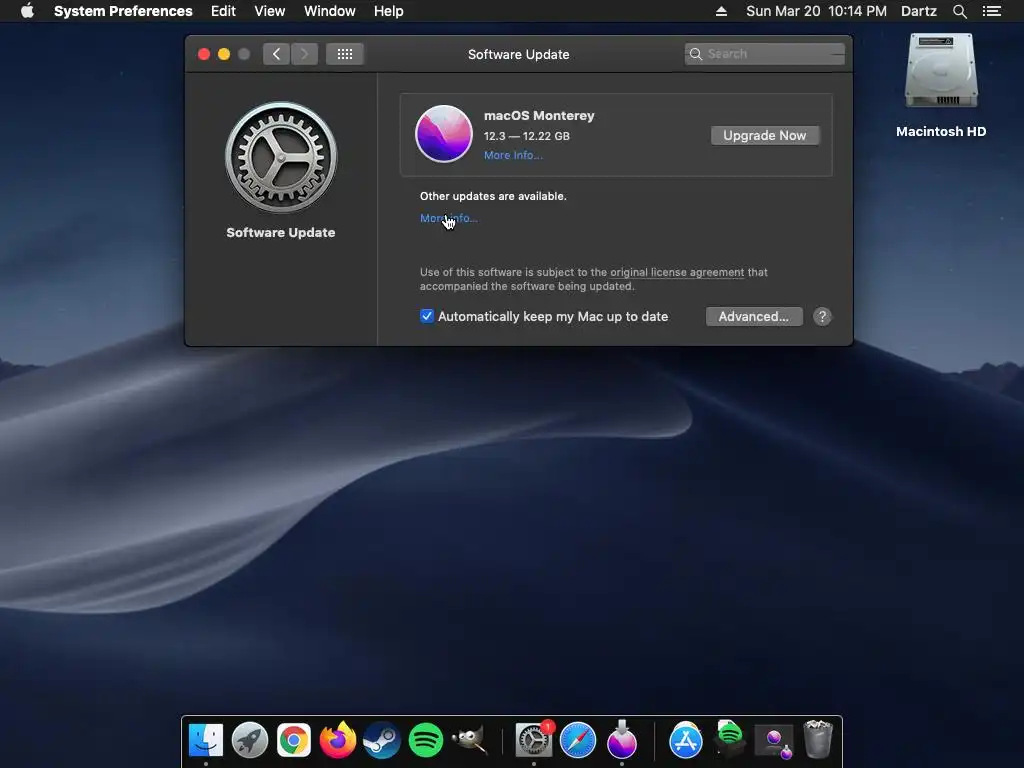Open the Help menu
Screen dimensions: 1024x768
pos(389,11)
